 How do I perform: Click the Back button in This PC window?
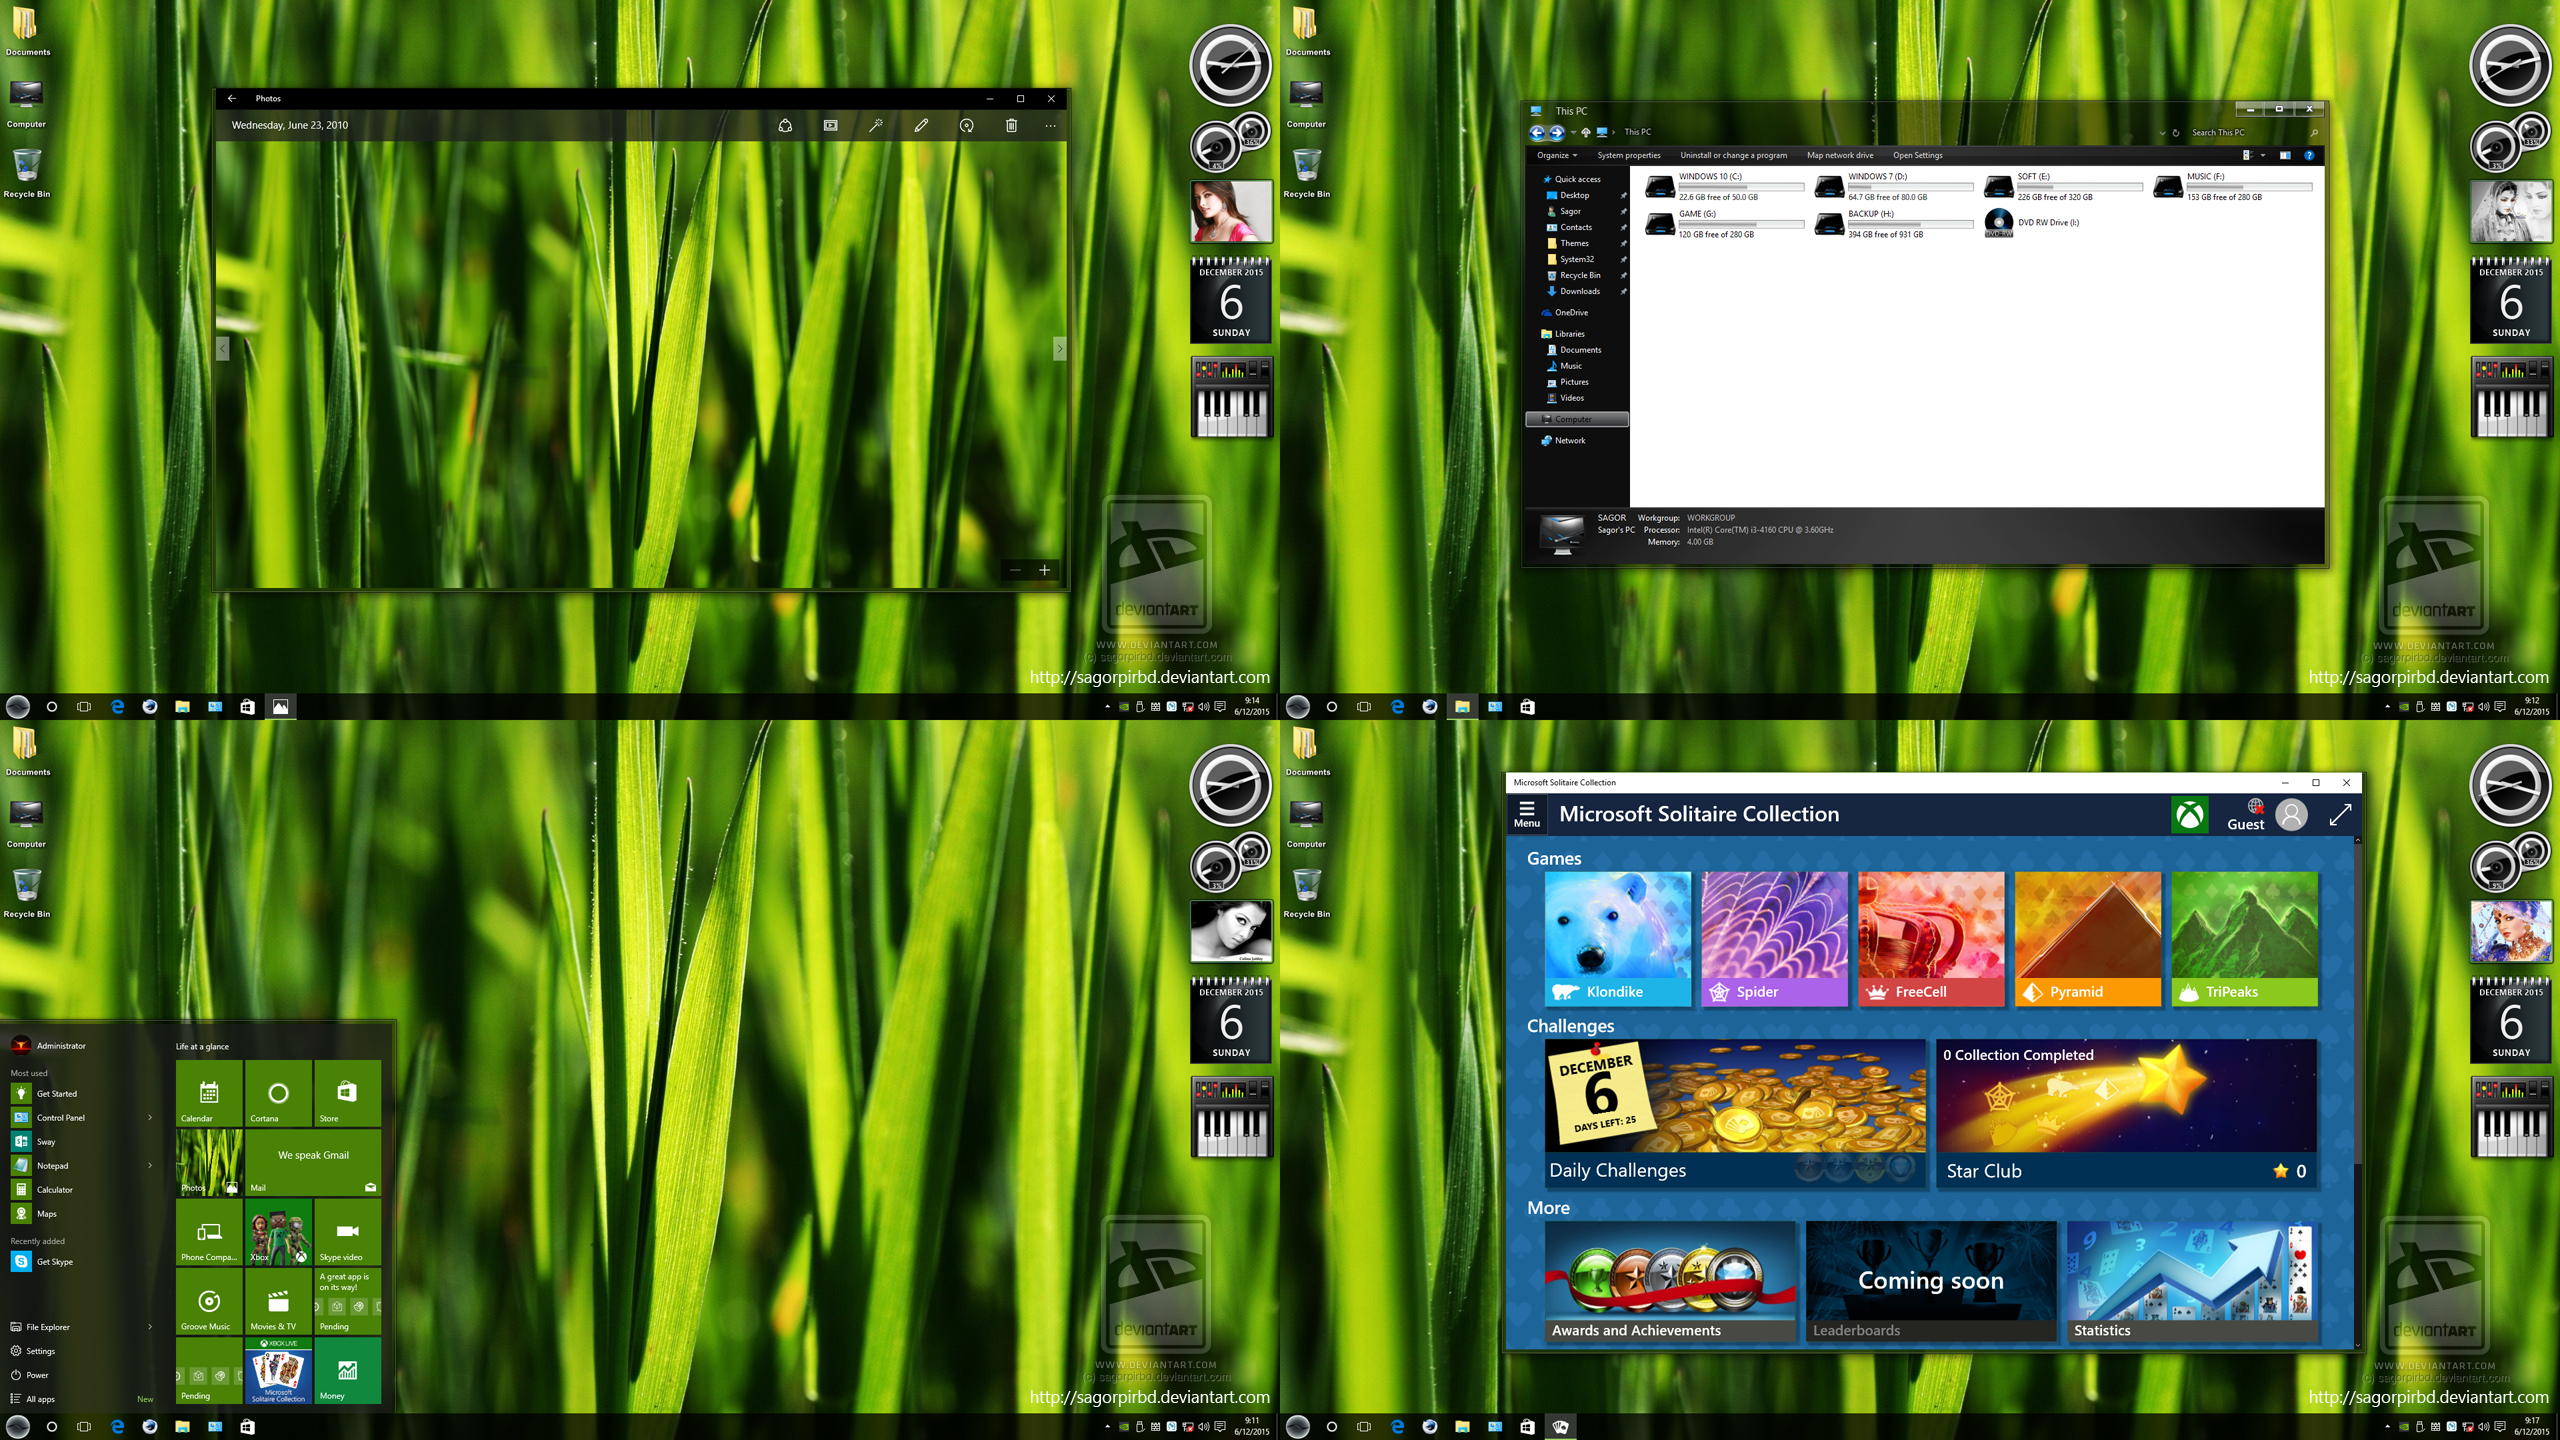click(x=1537, y=132)
